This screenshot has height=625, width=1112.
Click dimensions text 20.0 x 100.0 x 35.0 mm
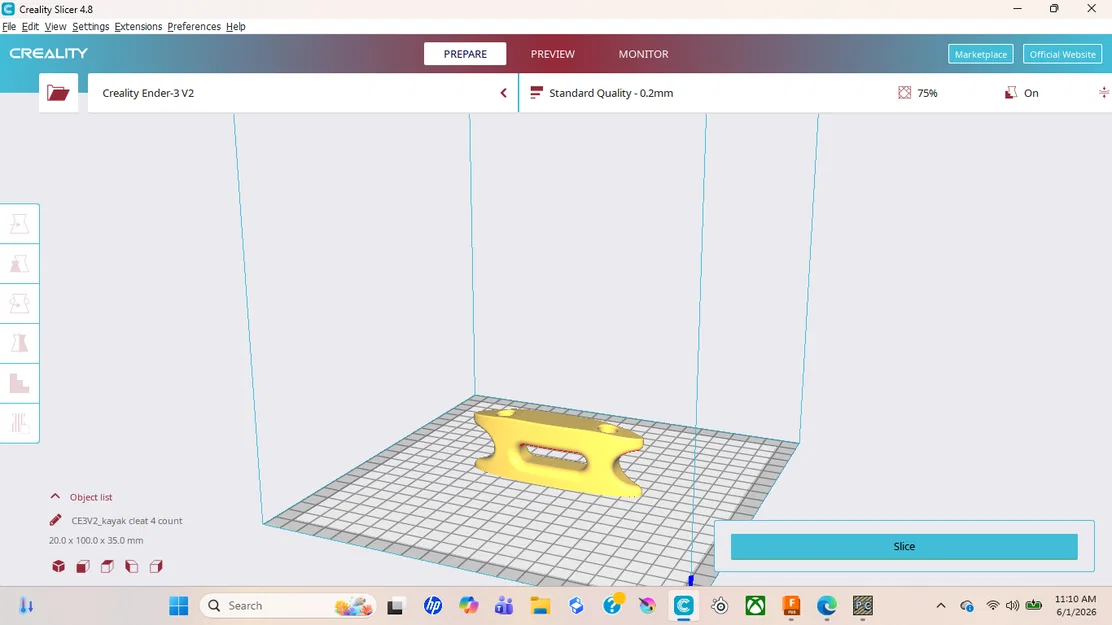(x=96, y=541)
